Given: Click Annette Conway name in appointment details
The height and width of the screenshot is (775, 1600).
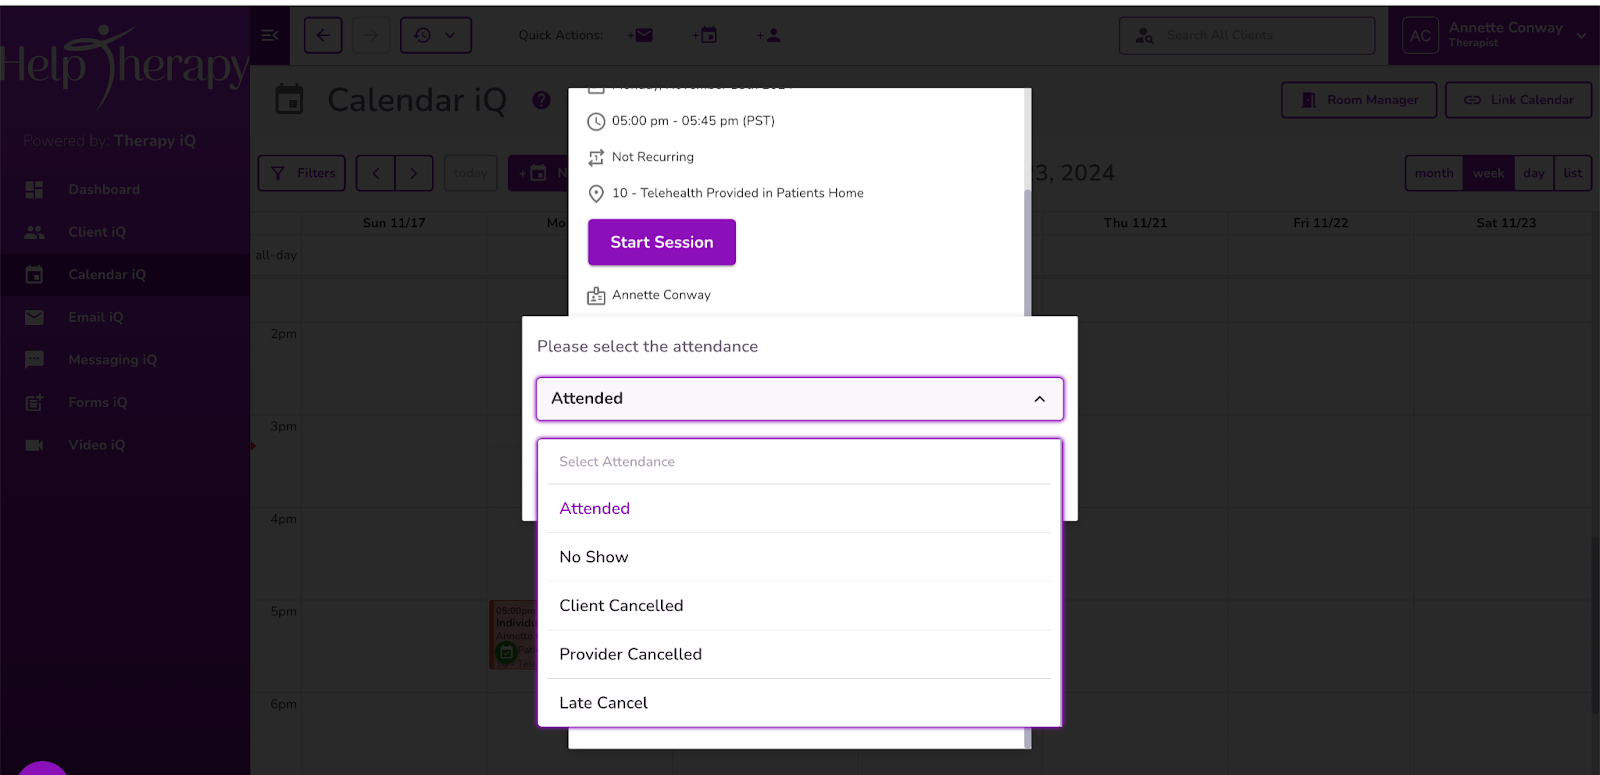Looking at the screenshot, I should [661, 295].
